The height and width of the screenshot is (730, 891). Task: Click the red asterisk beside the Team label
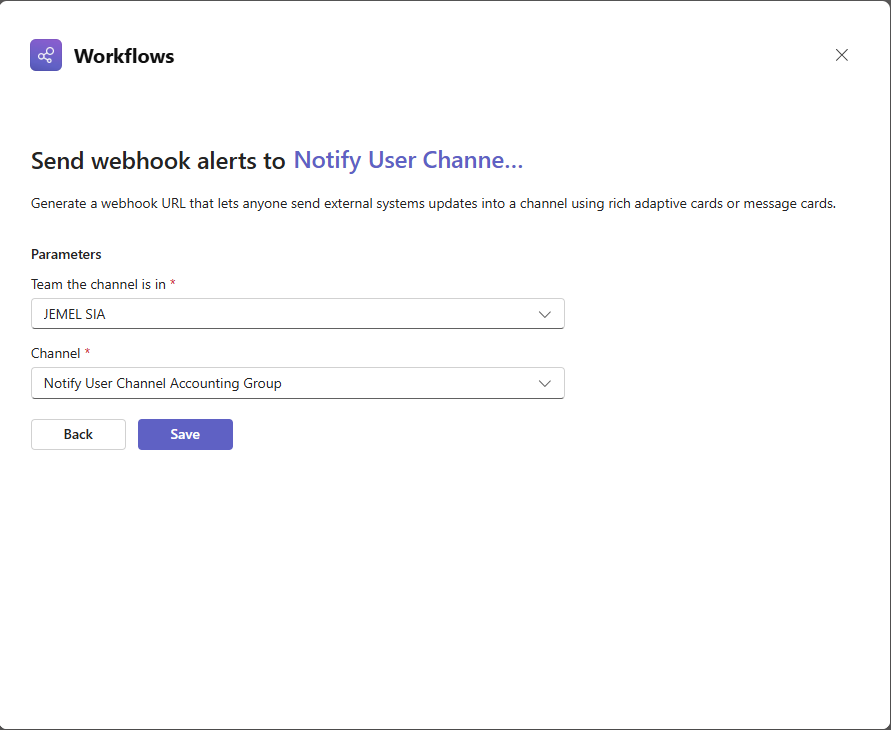pyautogui.click(x=173, y=284)
